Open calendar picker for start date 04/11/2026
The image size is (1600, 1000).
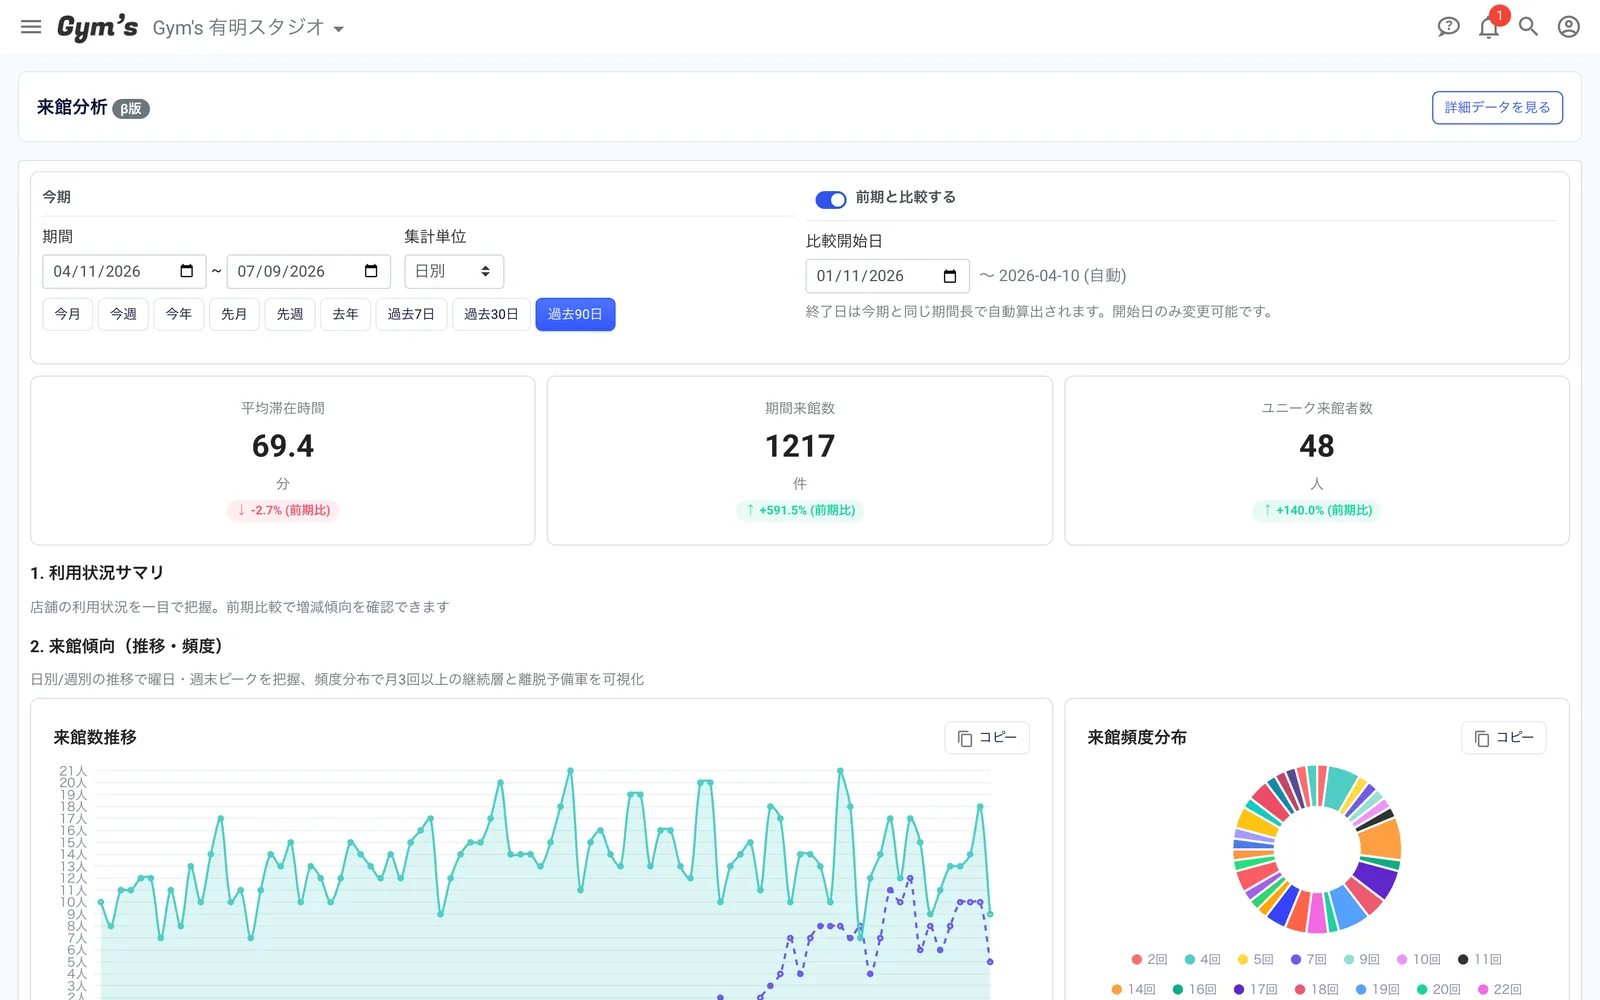pyautogui.click(x=186, y=271)
